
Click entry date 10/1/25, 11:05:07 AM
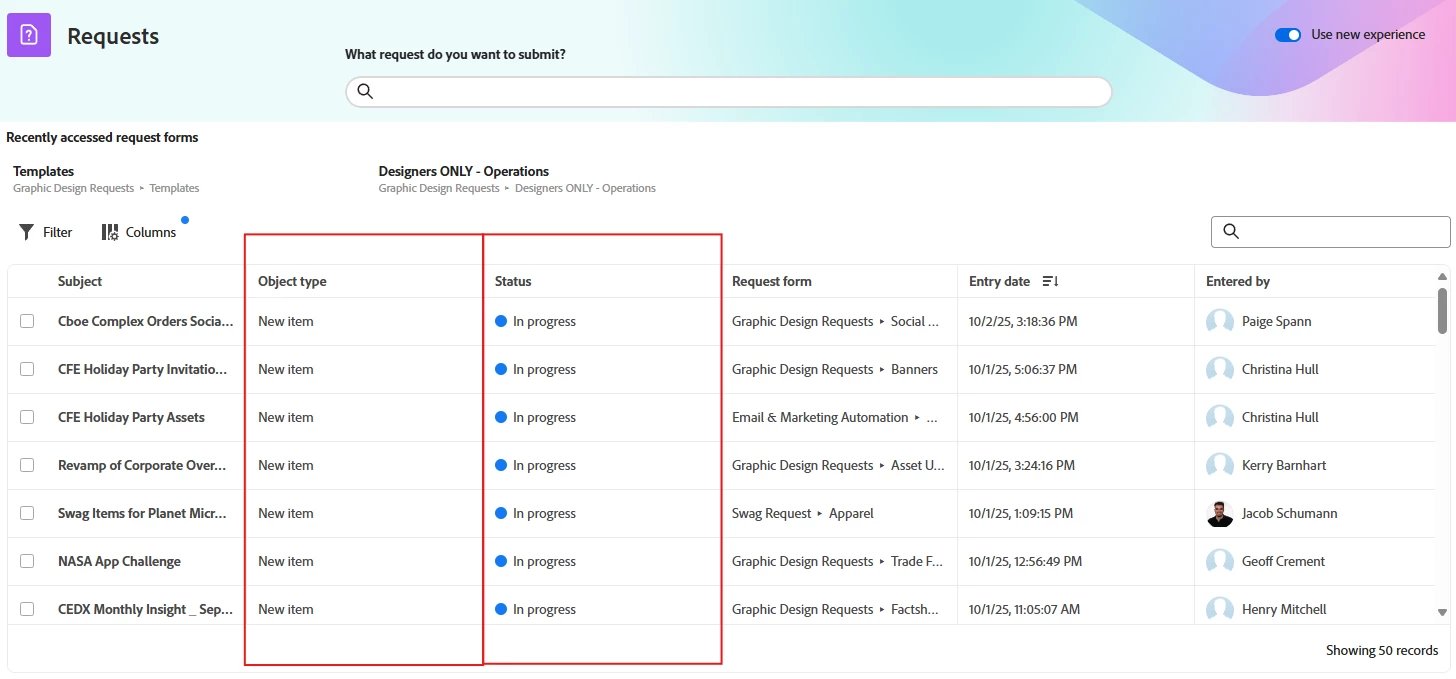coord(1024,609)
